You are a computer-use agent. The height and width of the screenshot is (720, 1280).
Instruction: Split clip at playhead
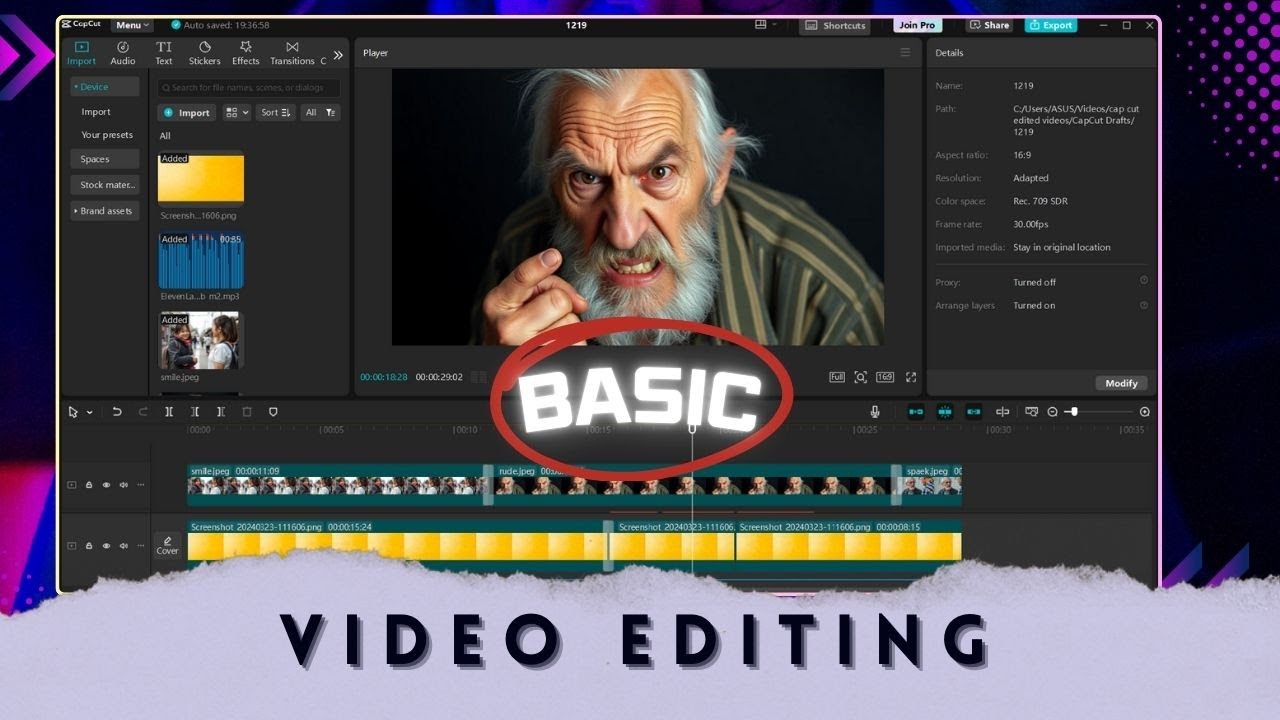(169, 412)
